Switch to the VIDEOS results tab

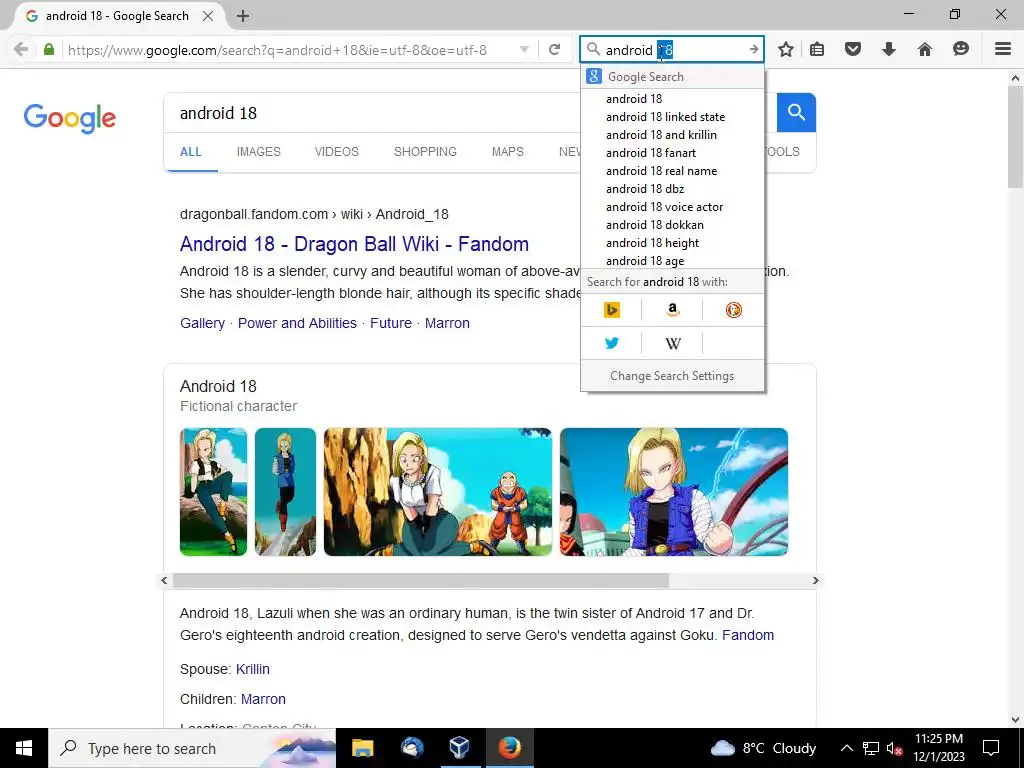(336, 152)
